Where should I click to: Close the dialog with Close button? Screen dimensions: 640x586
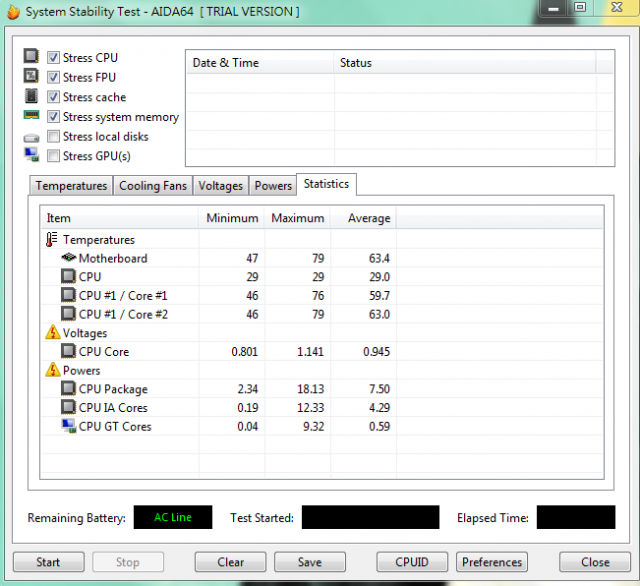(595, 562)
